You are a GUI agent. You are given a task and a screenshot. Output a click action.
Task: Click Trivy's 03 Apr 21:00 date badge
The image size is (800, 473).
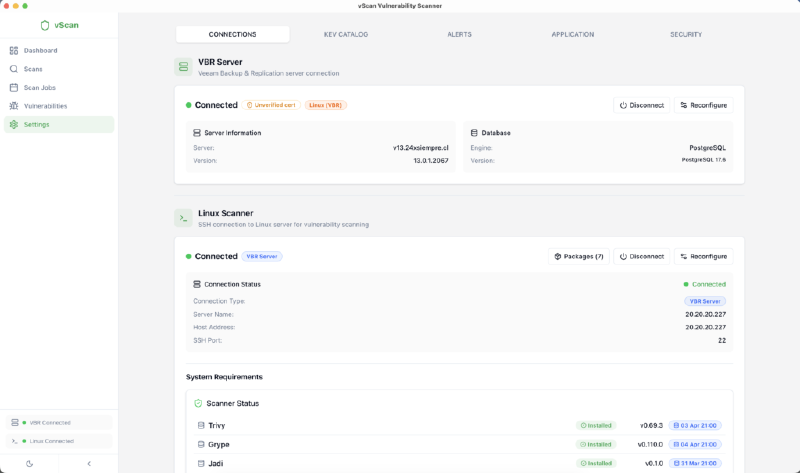pos(695,425)
